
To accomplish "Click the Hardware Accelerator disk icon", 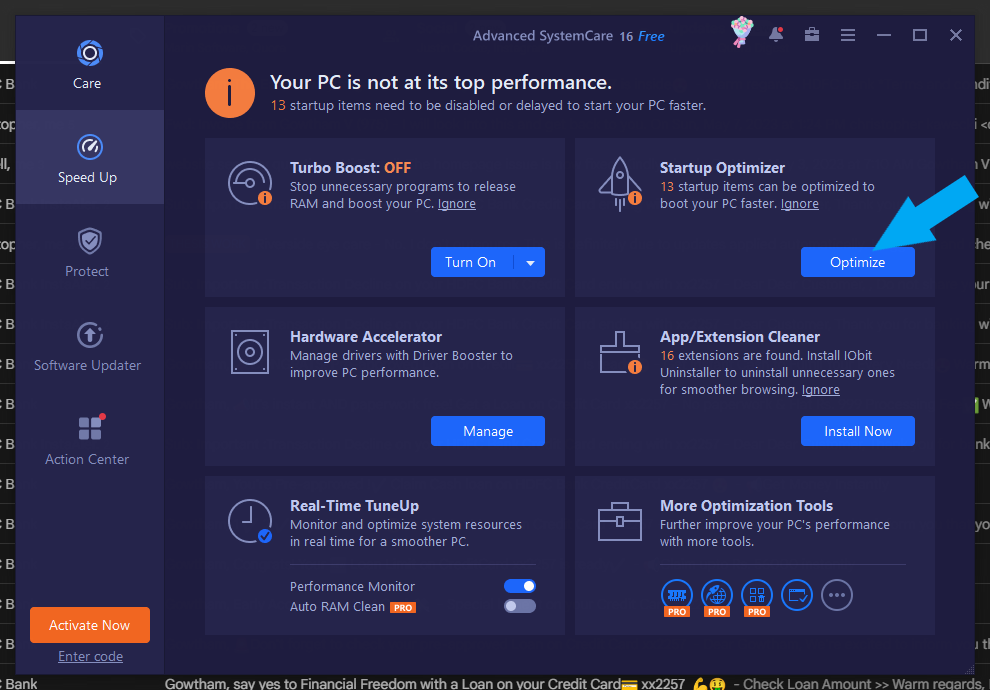I will (250, 352).
